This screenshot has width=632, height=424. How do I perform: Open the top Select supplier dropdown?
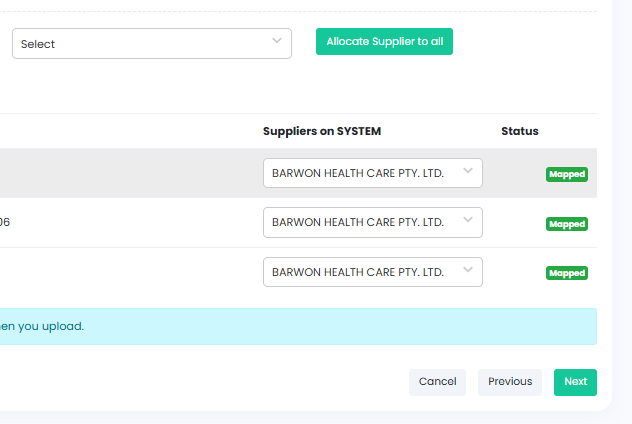(151, 44)
